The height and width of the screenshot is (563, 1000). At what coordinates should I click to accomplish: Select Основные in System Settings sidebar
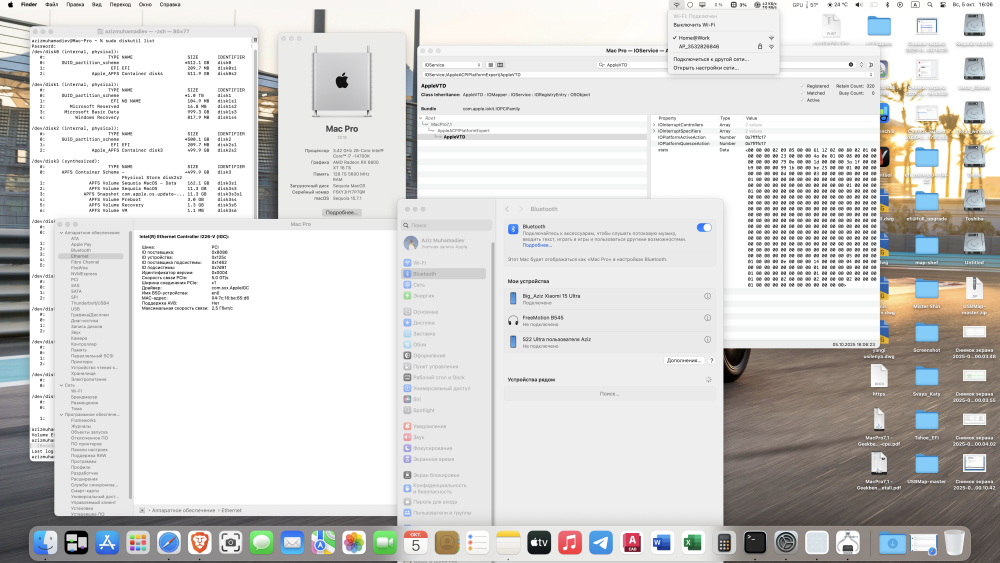444,312
